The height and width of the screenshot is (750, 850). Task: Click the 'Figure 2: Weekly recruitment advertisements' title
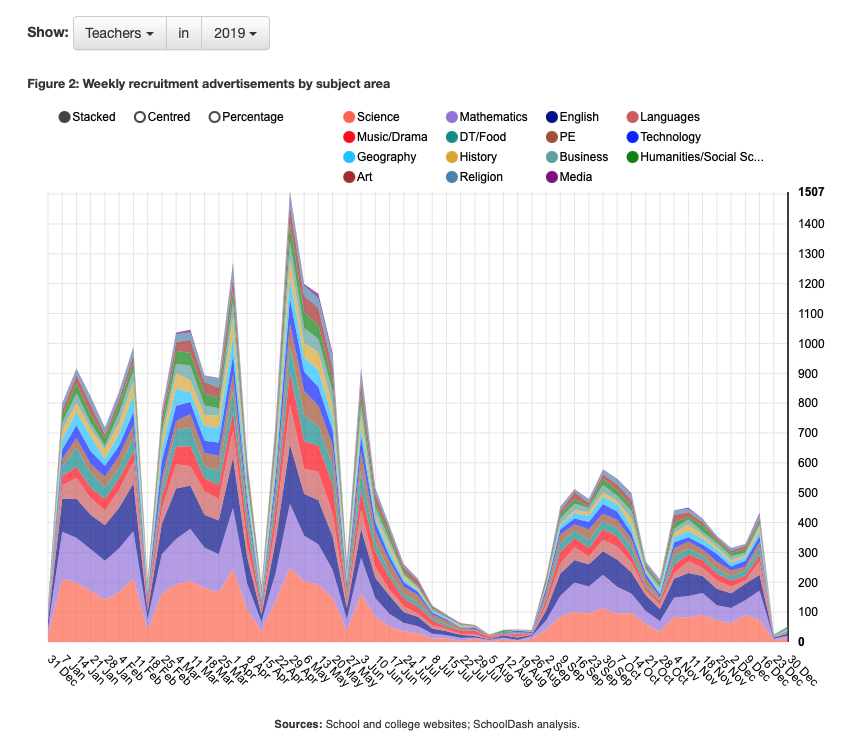(x=209, y=84)
